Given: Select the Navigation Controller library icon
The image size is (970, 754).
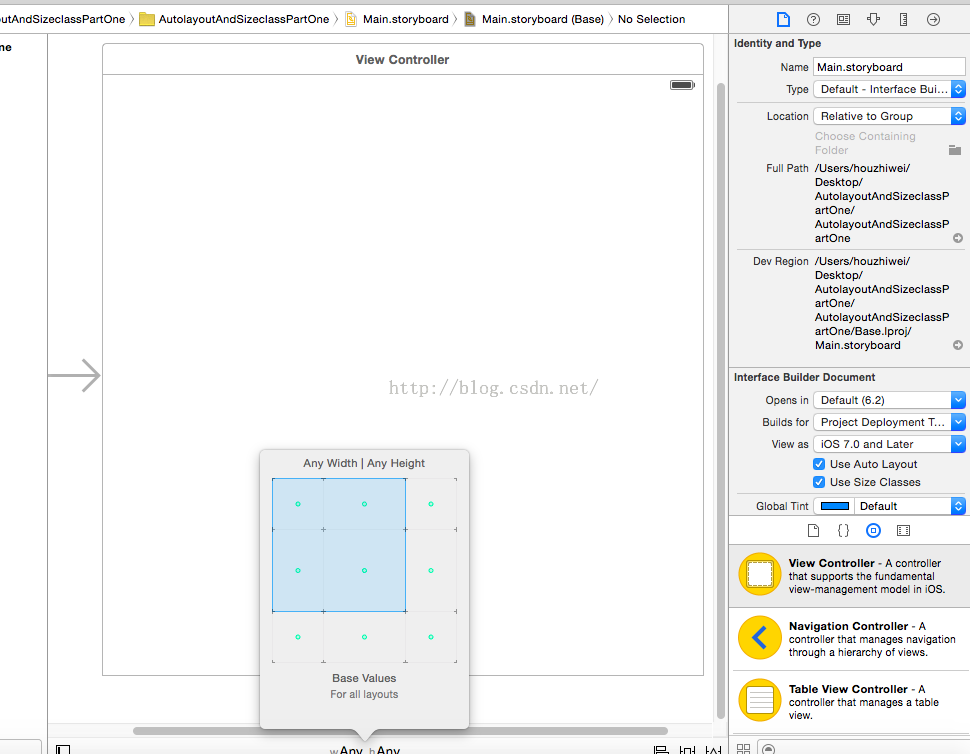Looking at the screenshot, I should [760, 637].
